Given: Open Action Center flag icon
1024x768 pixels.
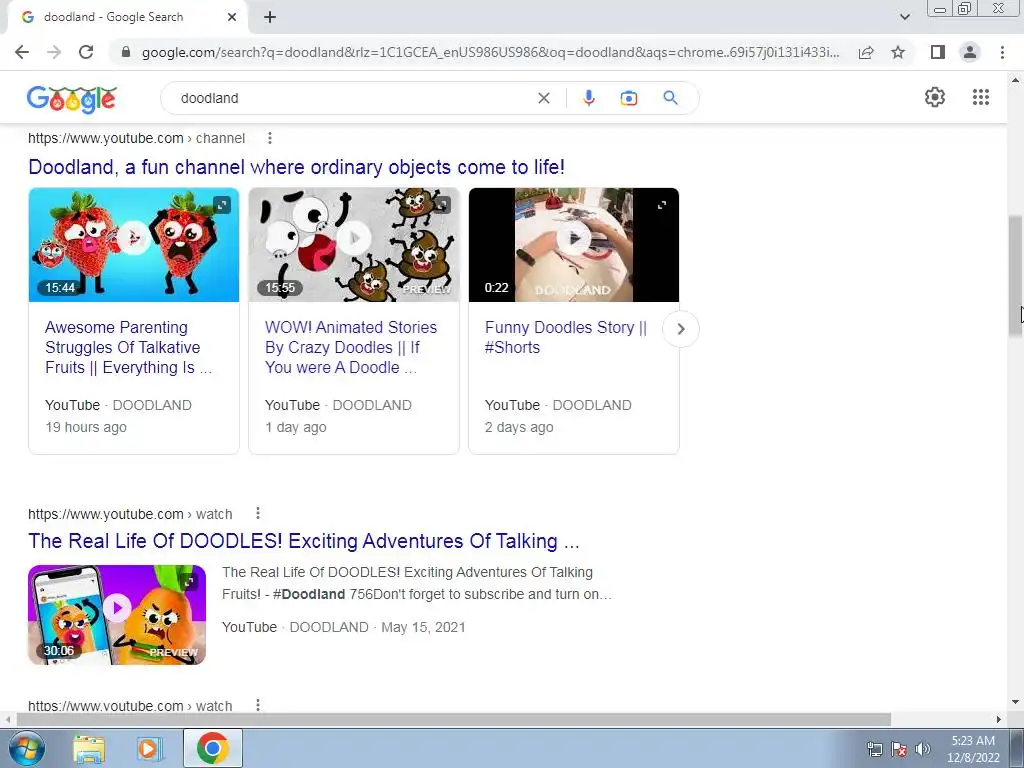Looking at the screenshot, I should tap(899, 749).
